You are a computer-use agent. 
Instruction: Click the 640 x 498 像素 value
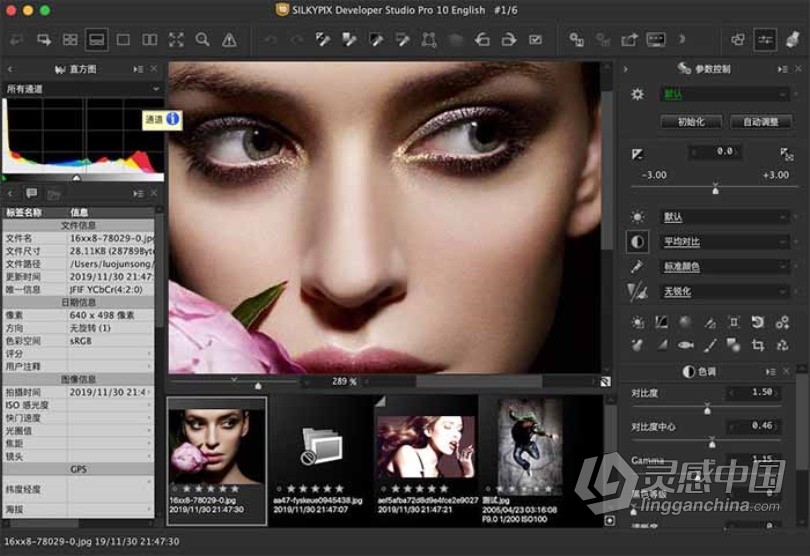tap(102, 315)
